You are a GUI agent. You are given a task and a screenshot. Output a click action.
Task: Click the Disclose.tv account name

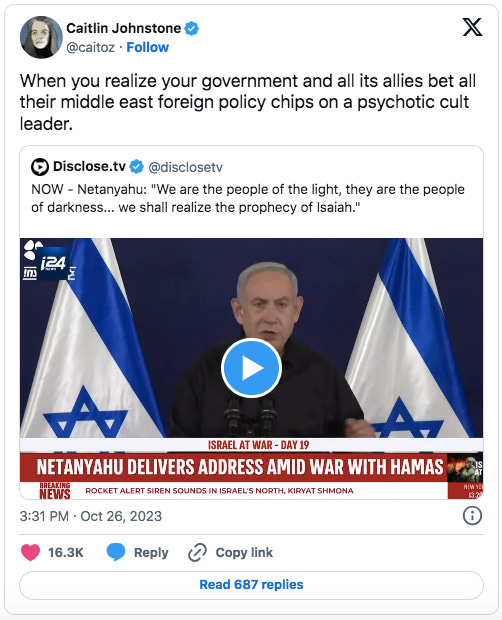point(89,166)
